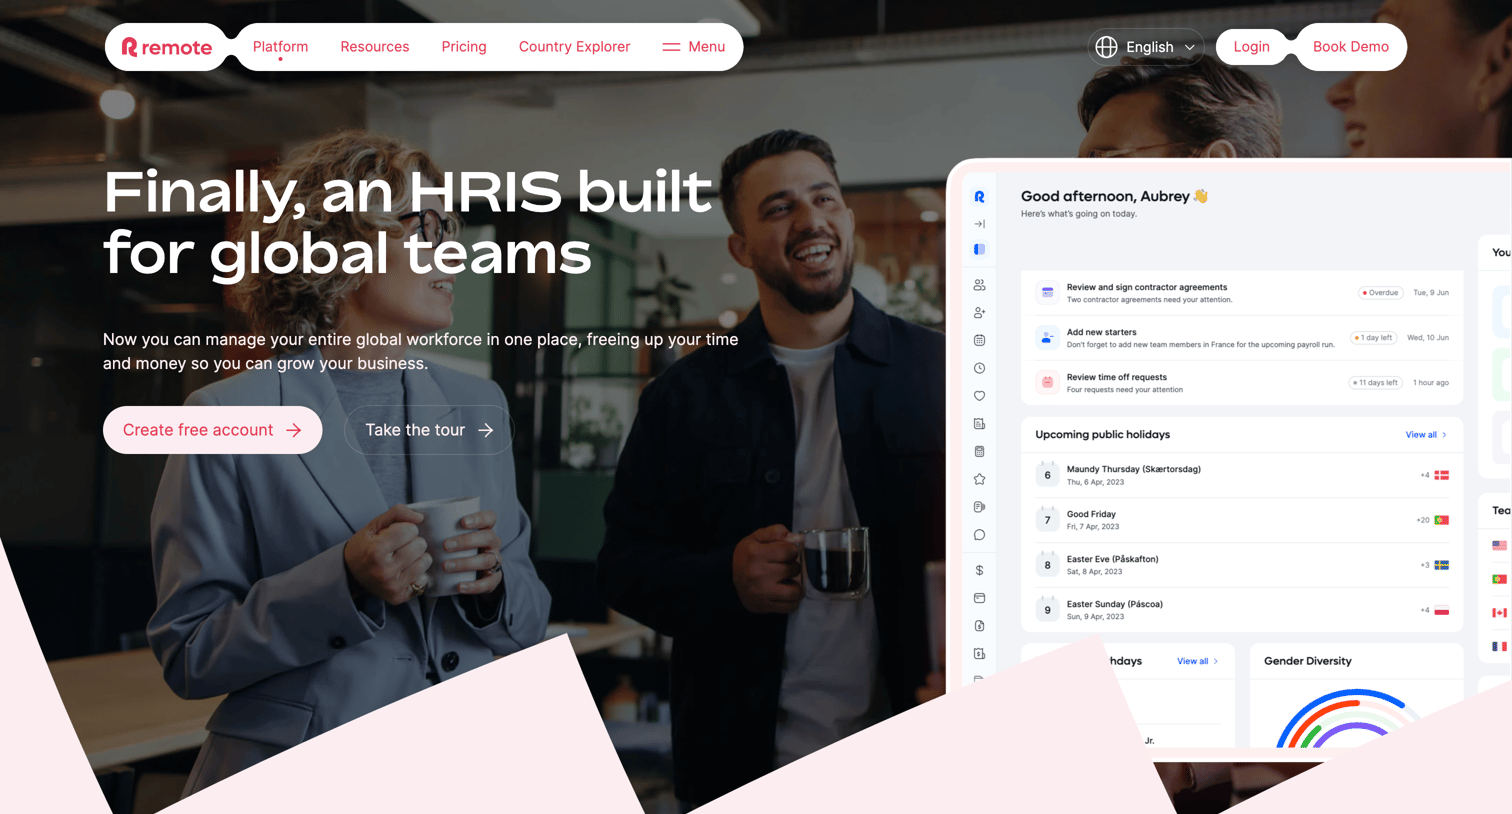
Task: Click the globe language icon
Action: 1106,47
